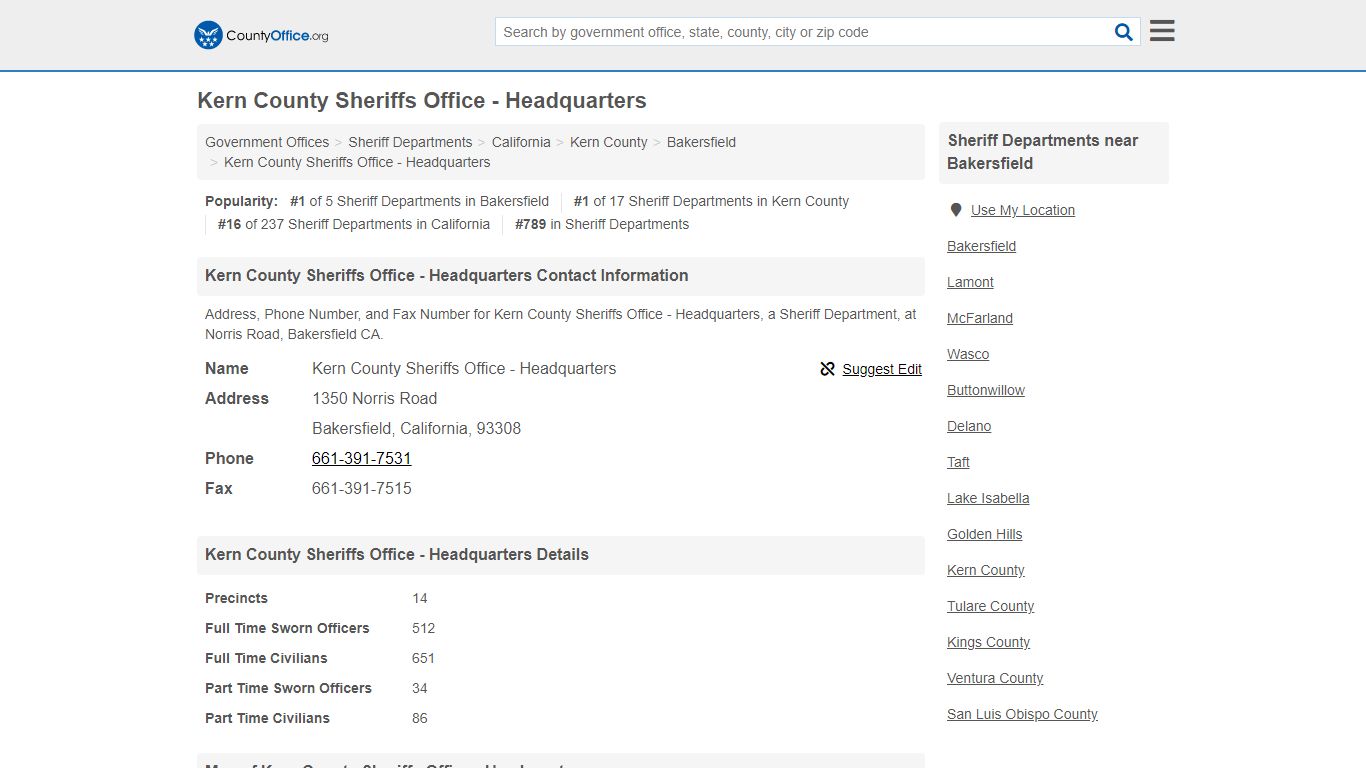
Task: Open the Delano link
Action: 969,426
